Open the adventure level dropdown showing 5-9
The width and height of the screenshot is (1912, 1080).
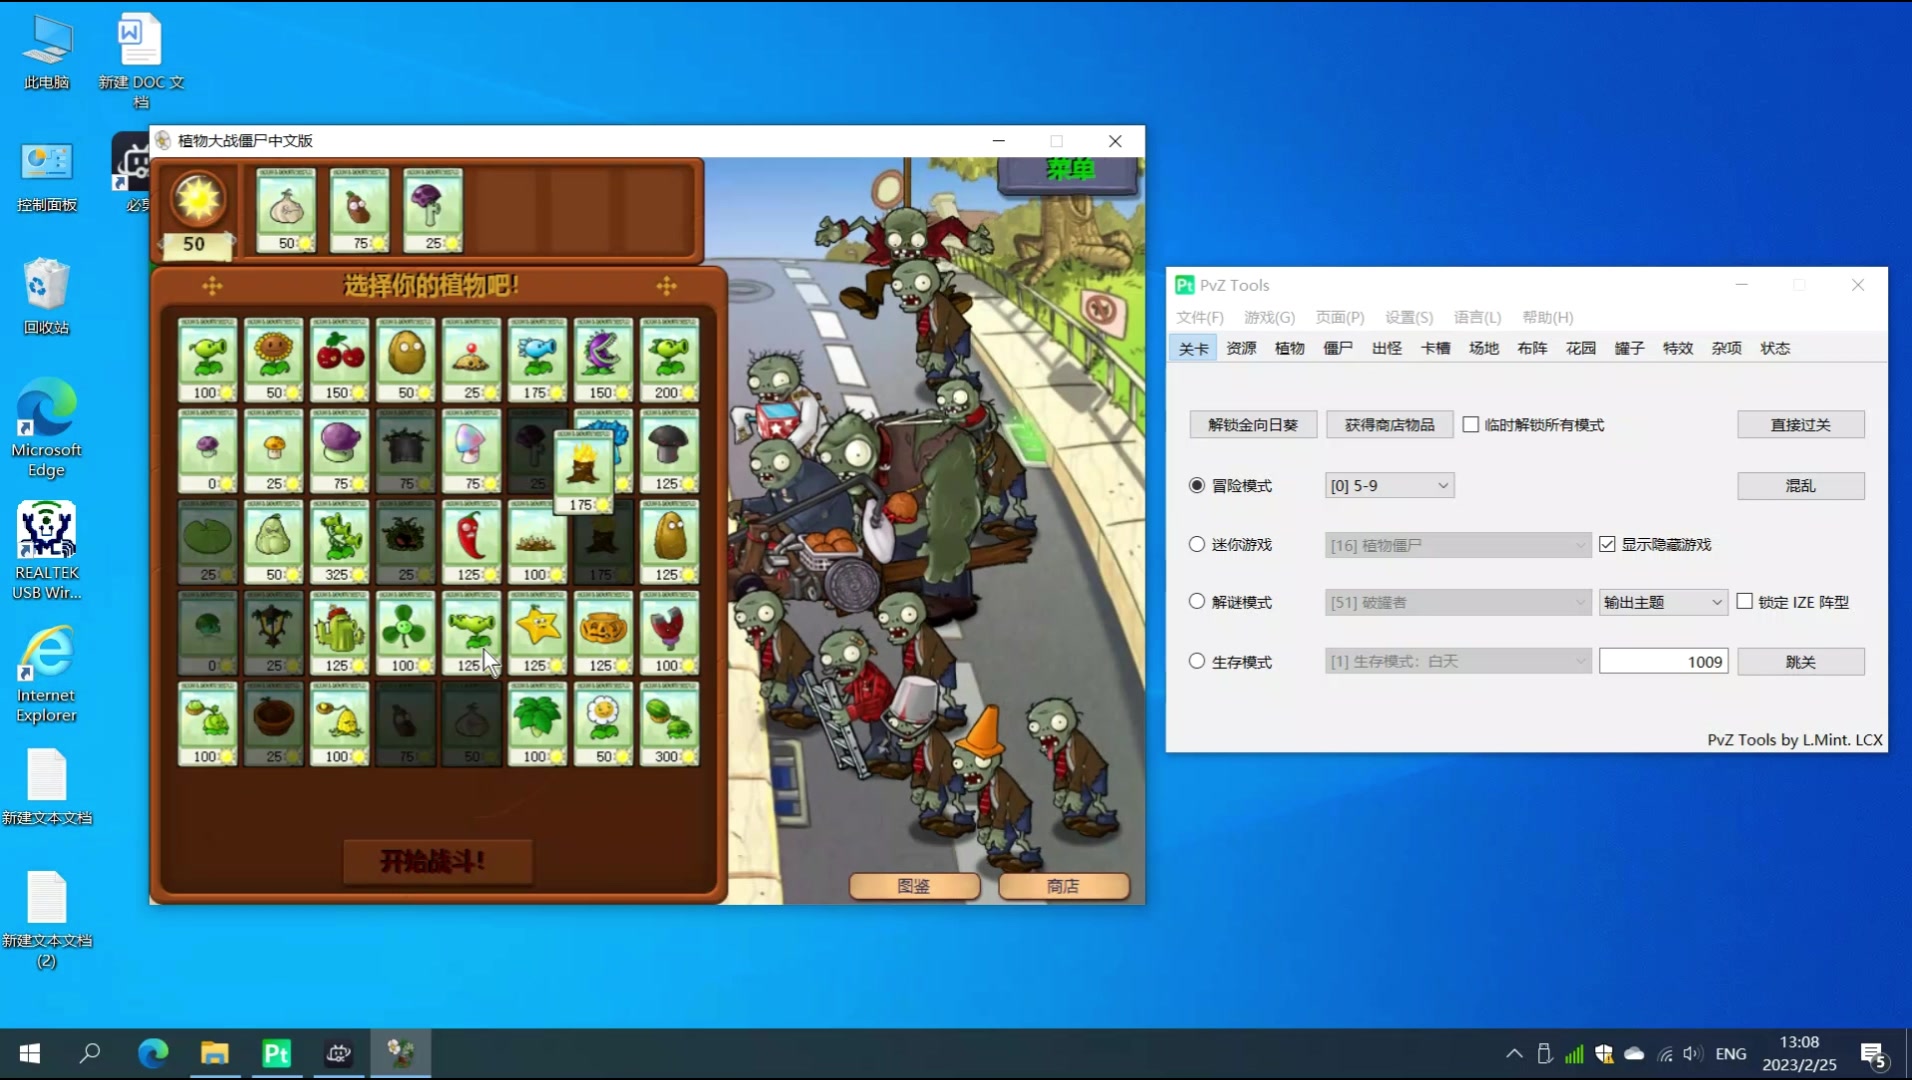point(1389,485)
